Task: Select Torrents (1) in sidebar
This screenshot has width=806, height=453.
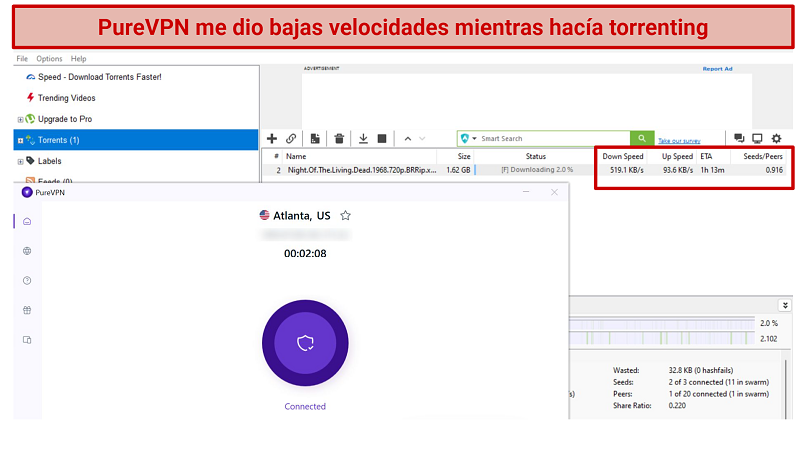Action: pyautogui.click(x=136, y=140)
